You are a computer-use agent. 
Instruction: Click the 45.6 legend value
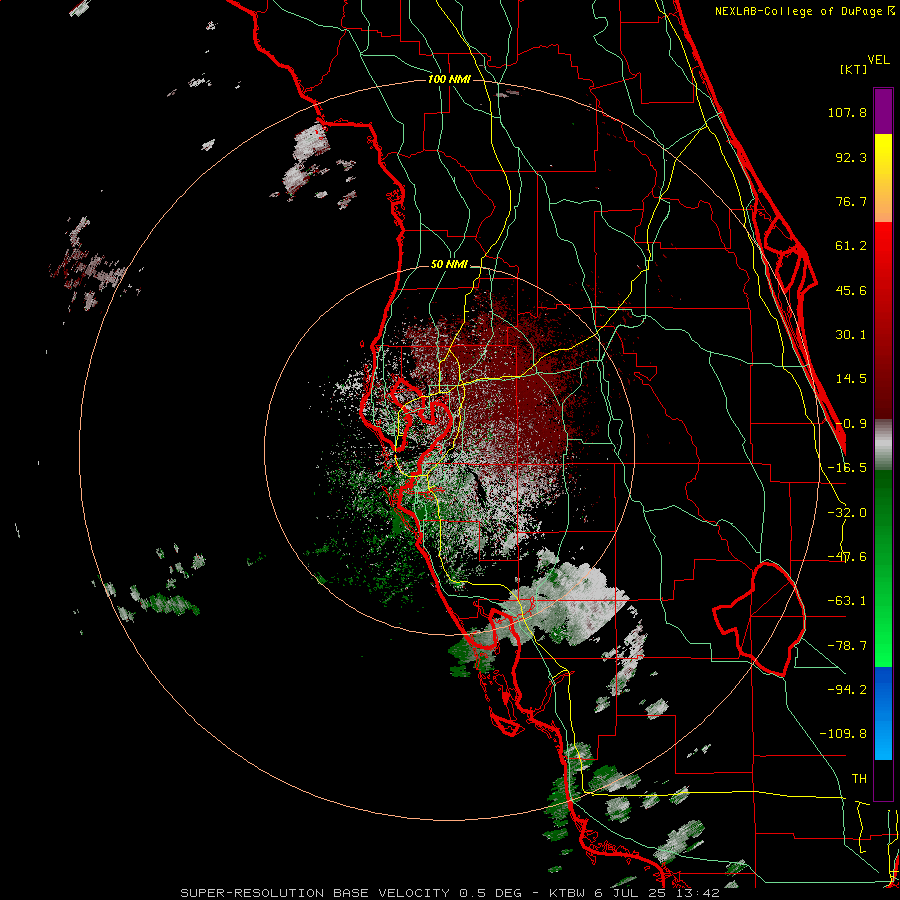(851, 290)
